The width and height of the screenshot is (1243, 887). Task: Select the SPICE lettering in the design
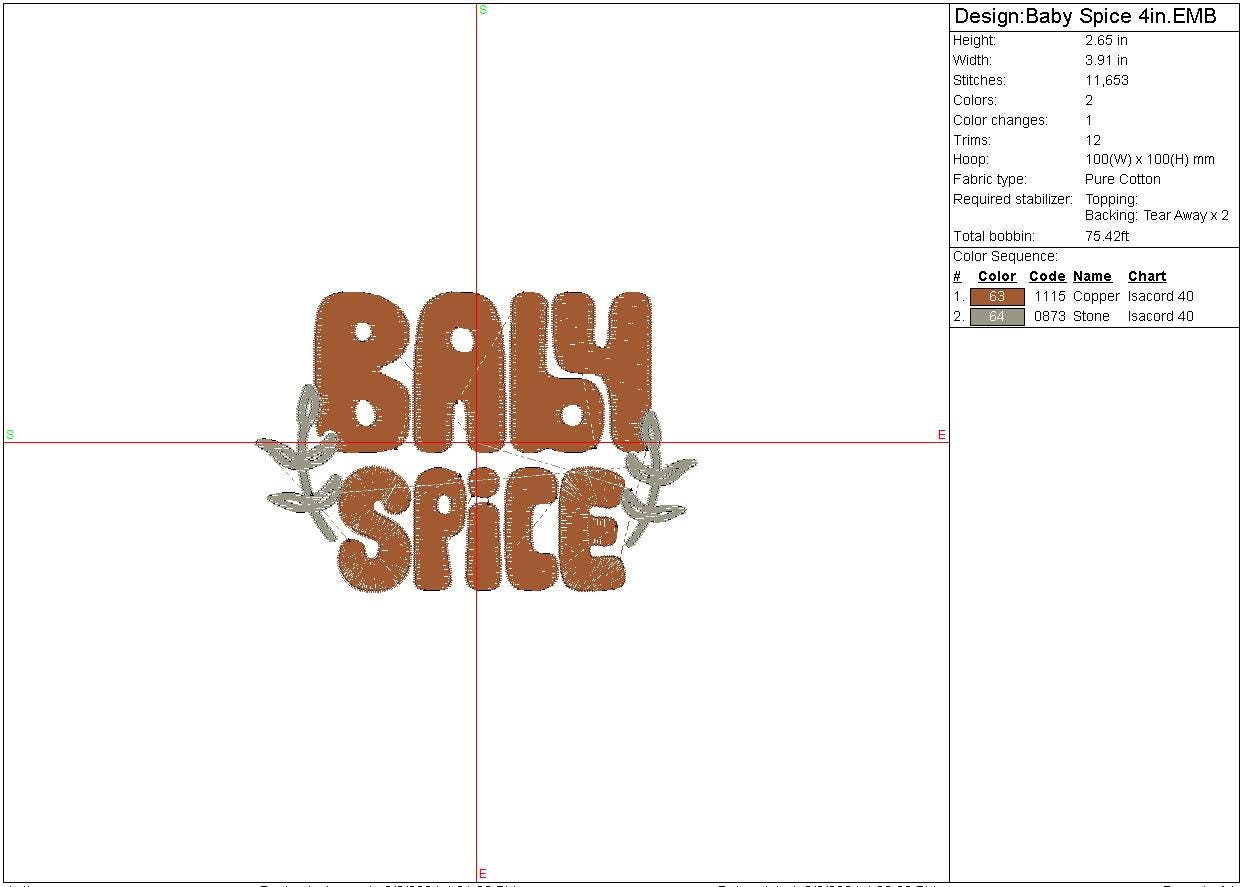coord(483,528)
